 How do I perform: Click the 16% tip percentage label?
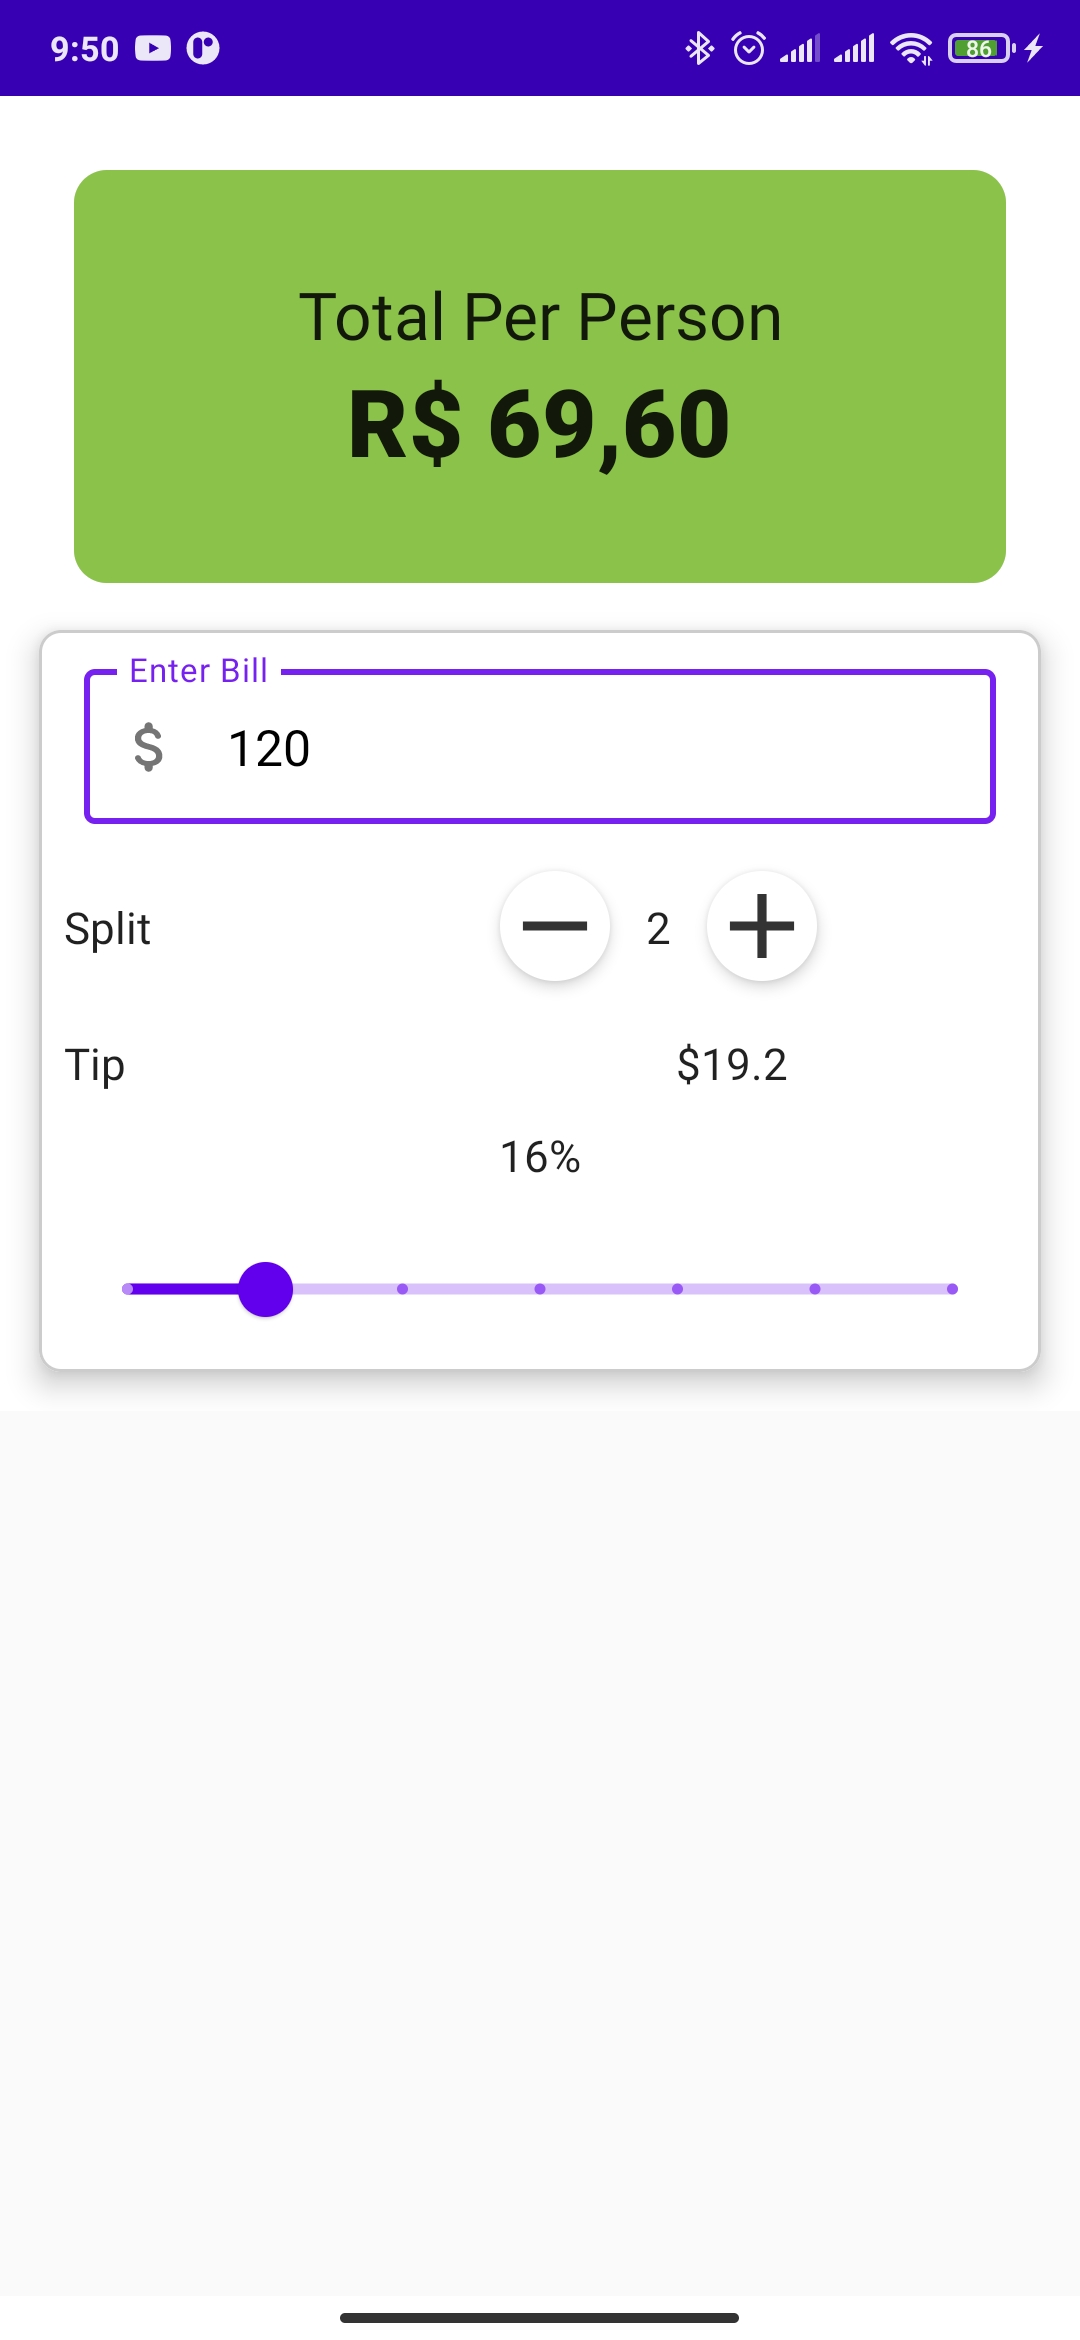tap(540, 1157)
